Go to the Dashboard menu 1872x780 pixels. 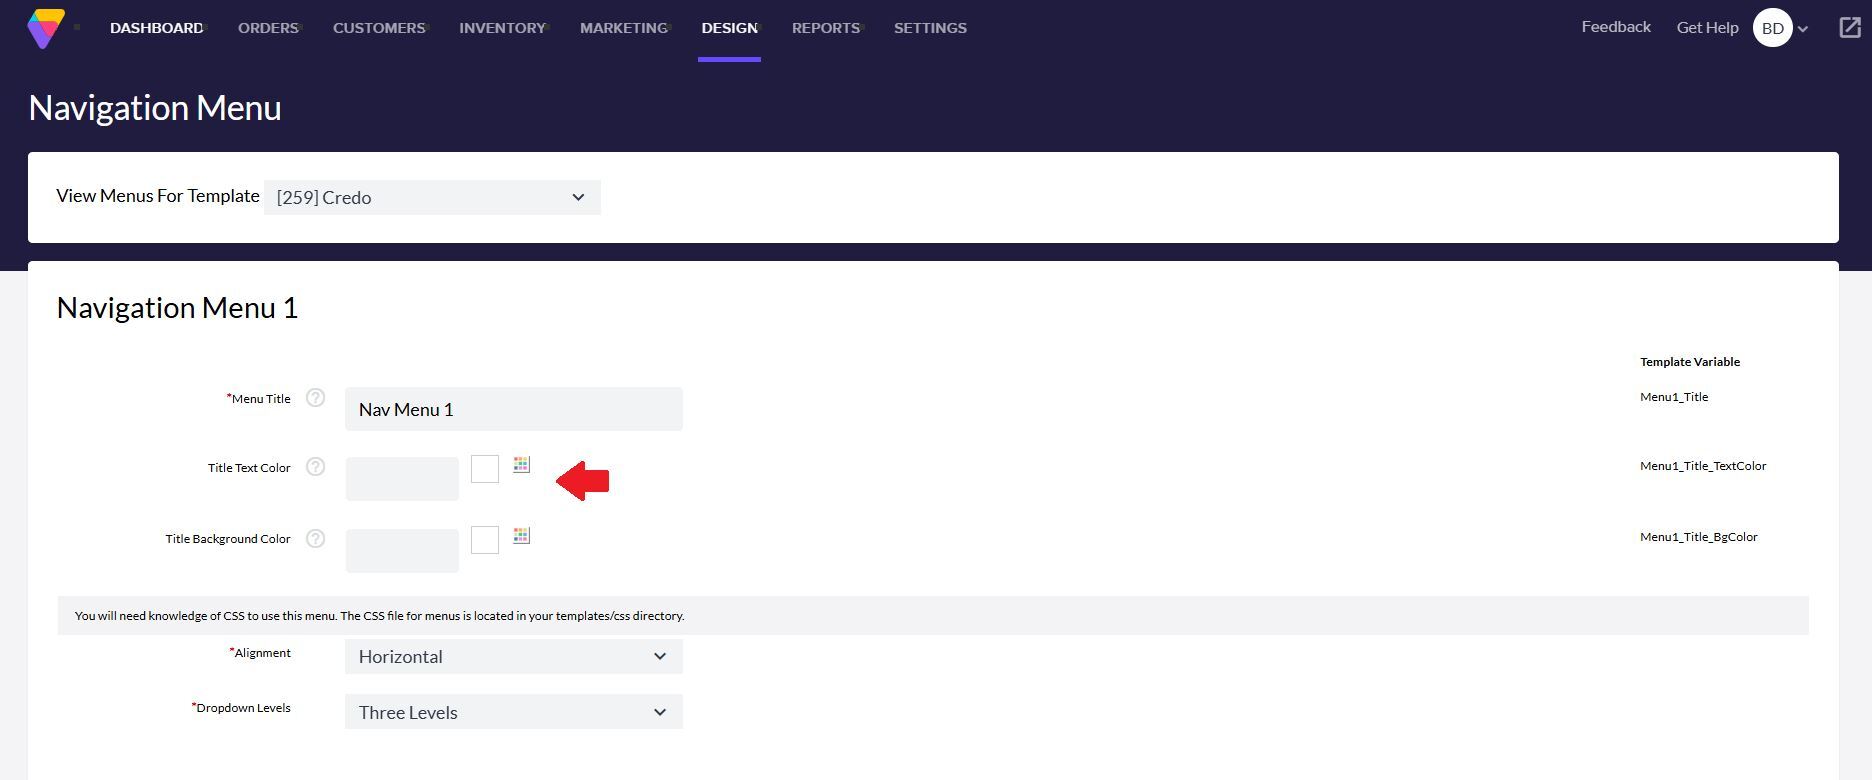click(x=156, y=28)
